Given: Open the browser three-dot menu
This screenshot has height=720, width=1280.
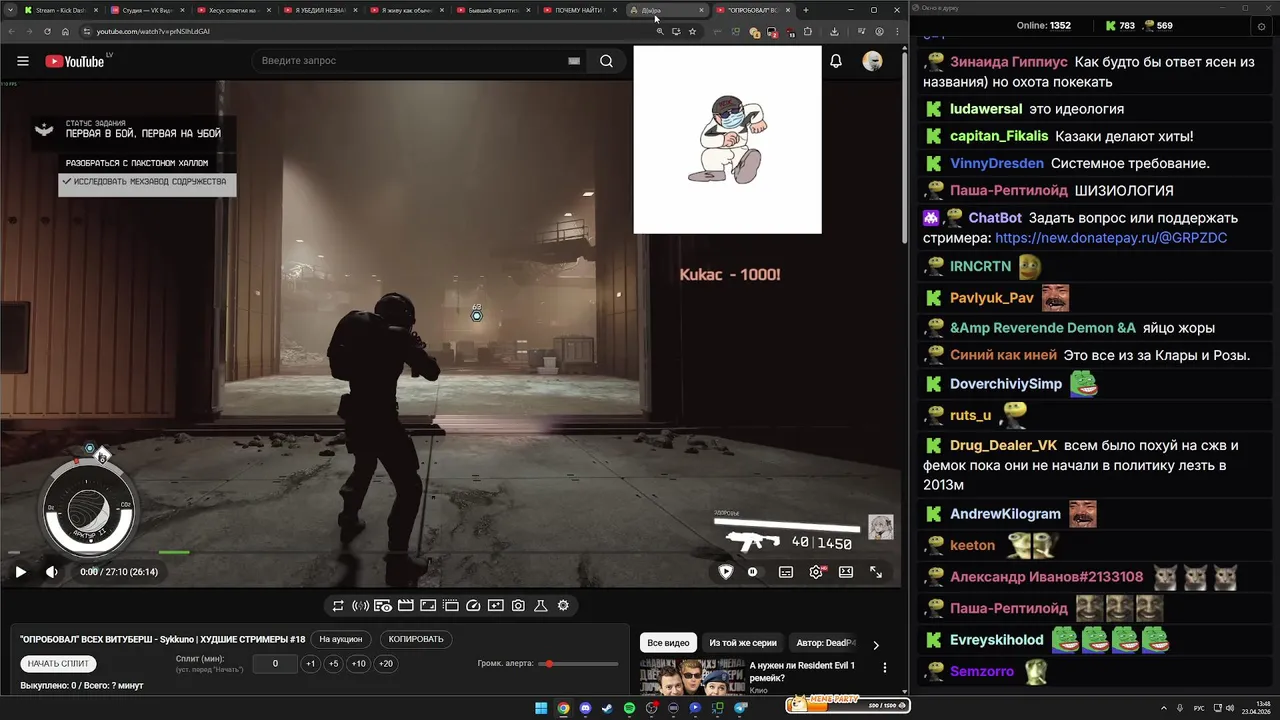Looking at the screenshot, I should tap(897, 31).
